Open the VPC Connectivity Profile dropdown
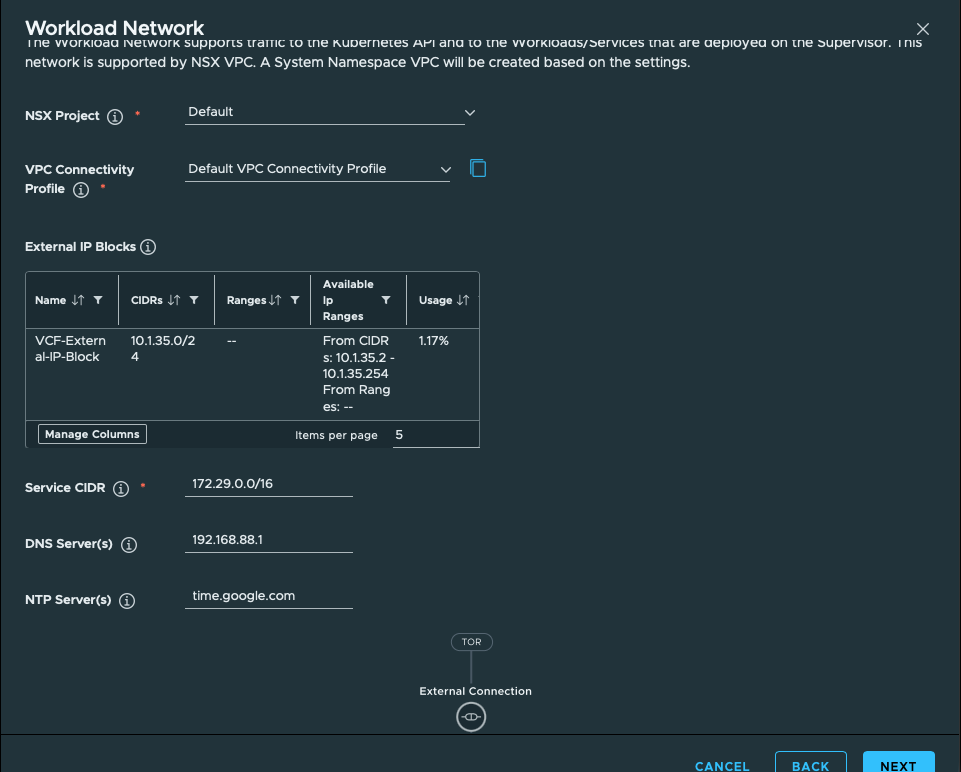961x772 pixels. [x=319, y=169]
